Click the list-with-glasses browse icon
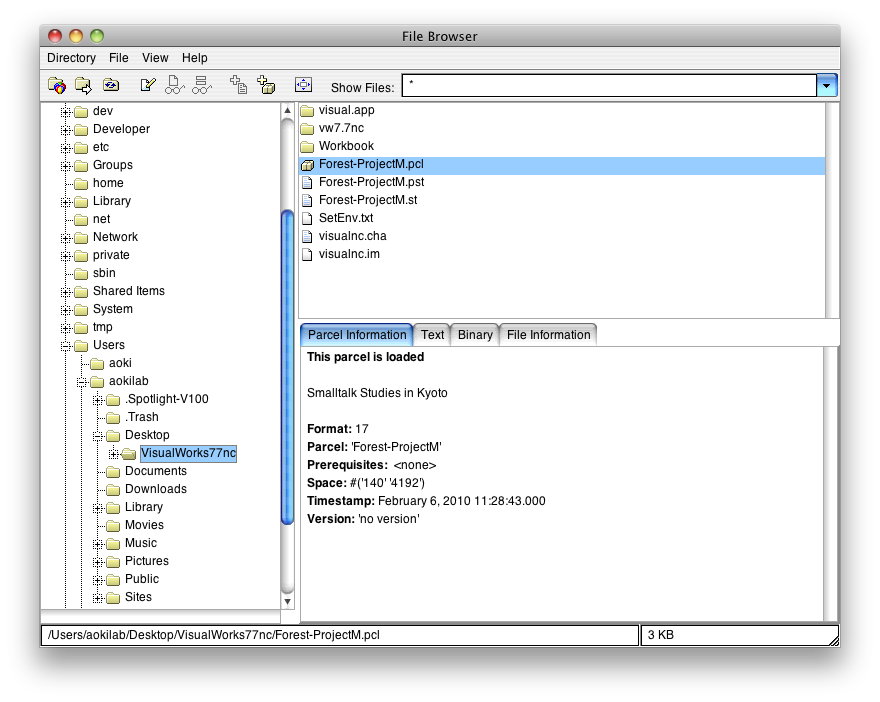 coord(202,85)
